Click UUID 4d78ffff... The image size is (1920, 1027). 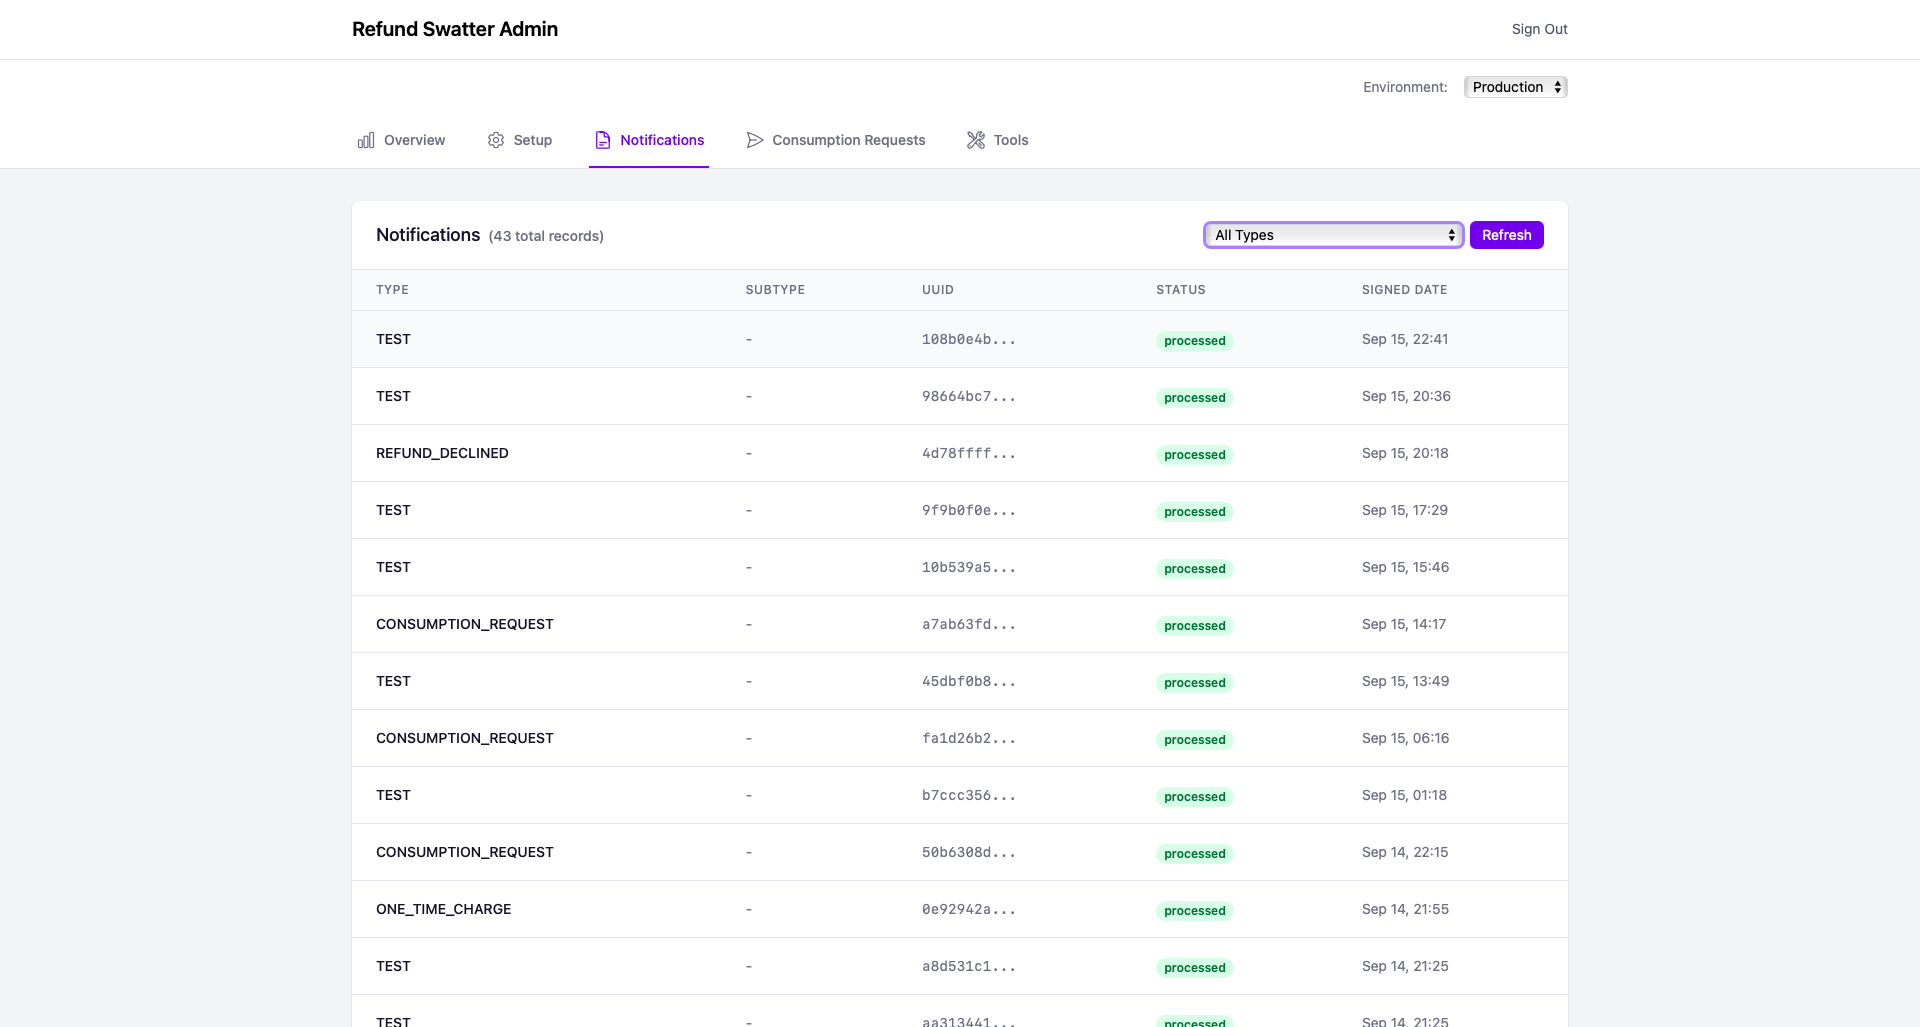point(969,454)
